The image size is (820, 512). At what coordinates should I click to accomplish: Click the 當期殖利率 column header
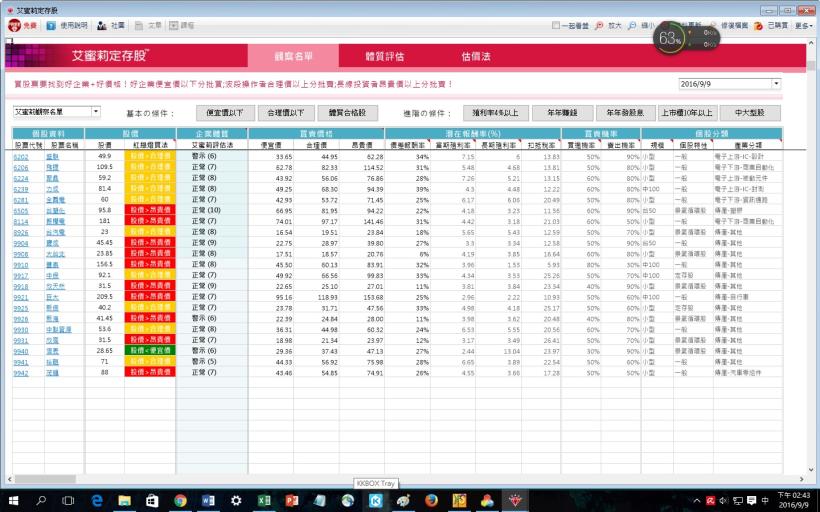pos(453,145)
